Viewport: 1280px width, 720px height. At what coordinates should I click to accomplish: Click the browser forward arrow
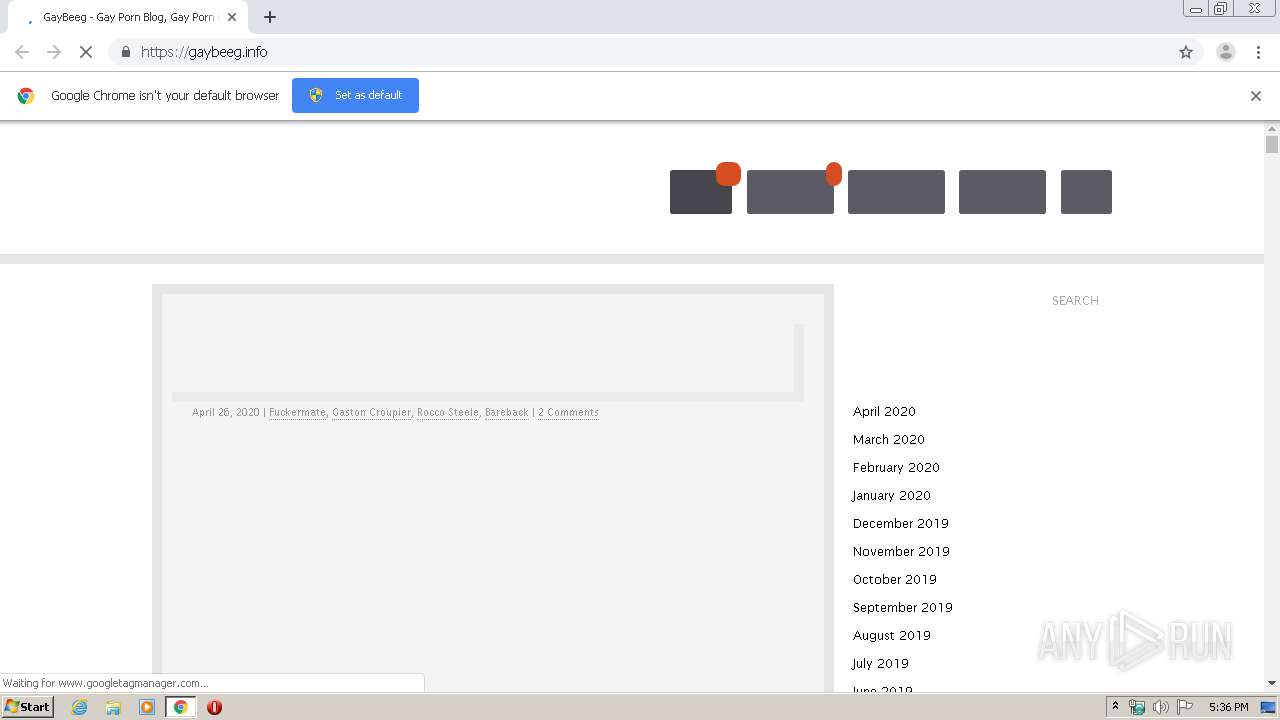point(54,52)
